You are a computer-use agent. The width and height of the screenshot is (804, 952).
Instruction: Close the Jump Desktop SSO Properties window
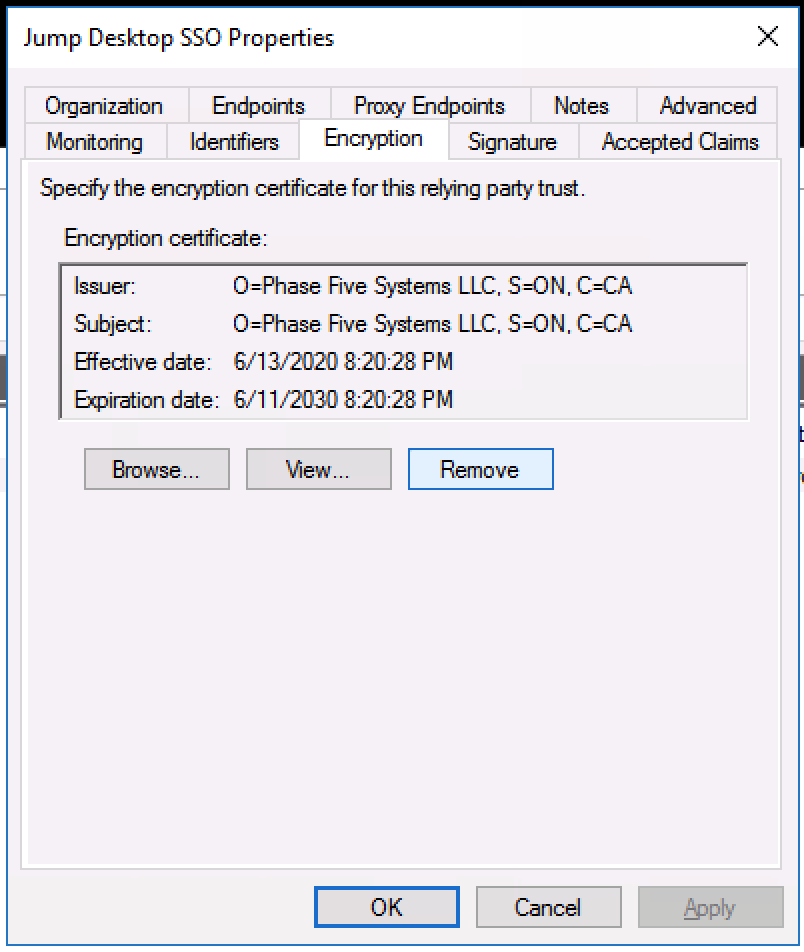tap(767, 36)
